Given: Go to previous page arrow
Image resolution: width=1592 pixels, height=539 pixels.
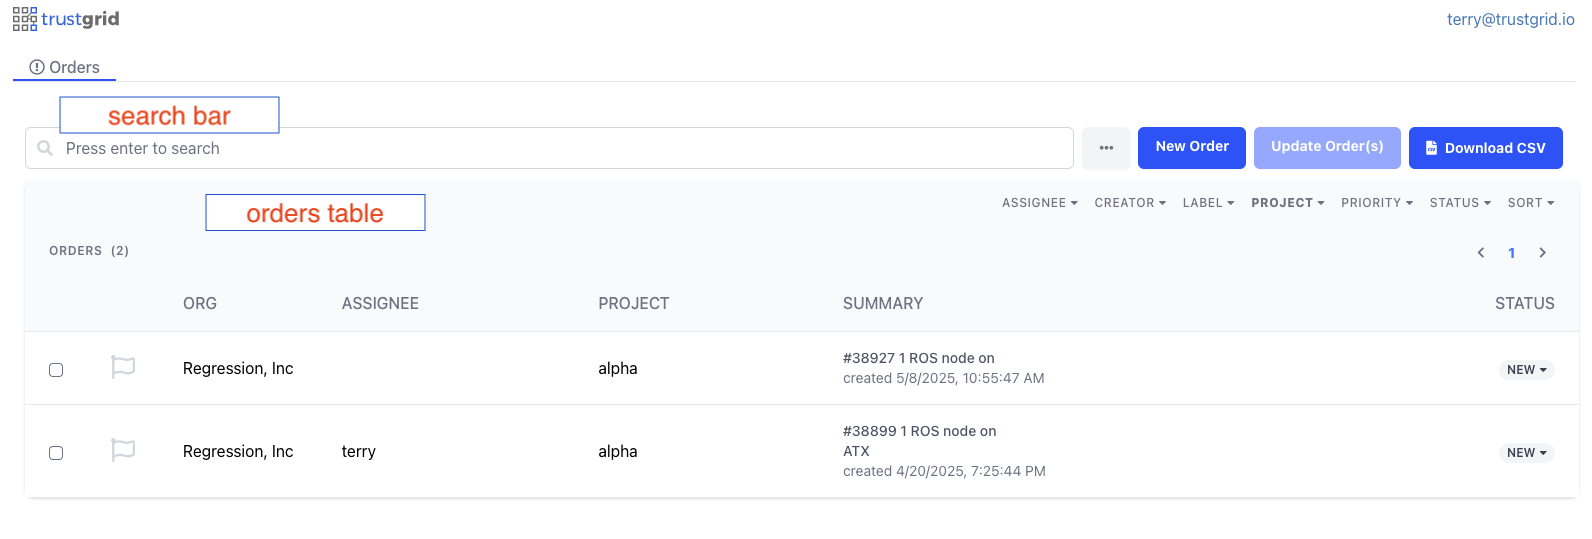Looking at the screenshot, I should click(x=1481, y=253).
